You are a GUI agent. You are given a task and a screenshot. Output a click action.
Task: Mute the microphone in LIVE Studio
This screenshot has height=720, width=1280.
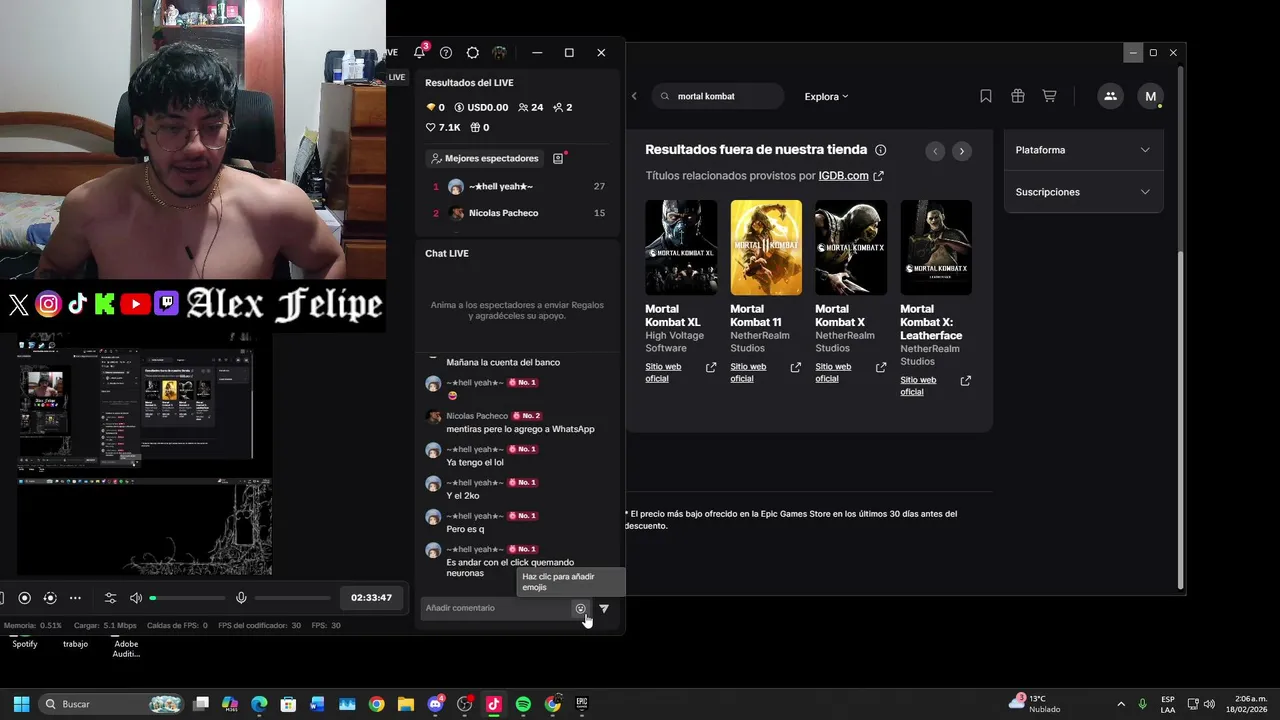point(241,598)
